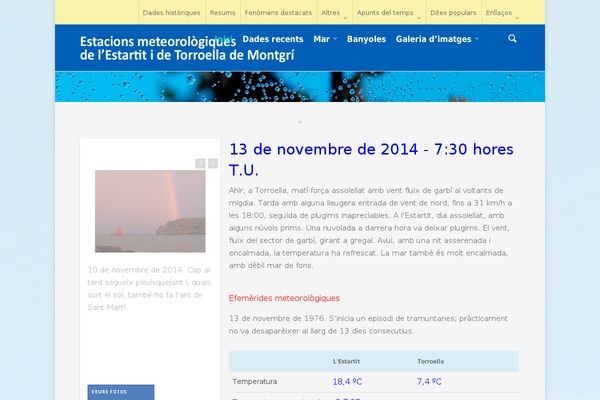The image size is (600, 400).
Task: Expand the Altres dropdown arrow
Action: (x=345, y=18)
